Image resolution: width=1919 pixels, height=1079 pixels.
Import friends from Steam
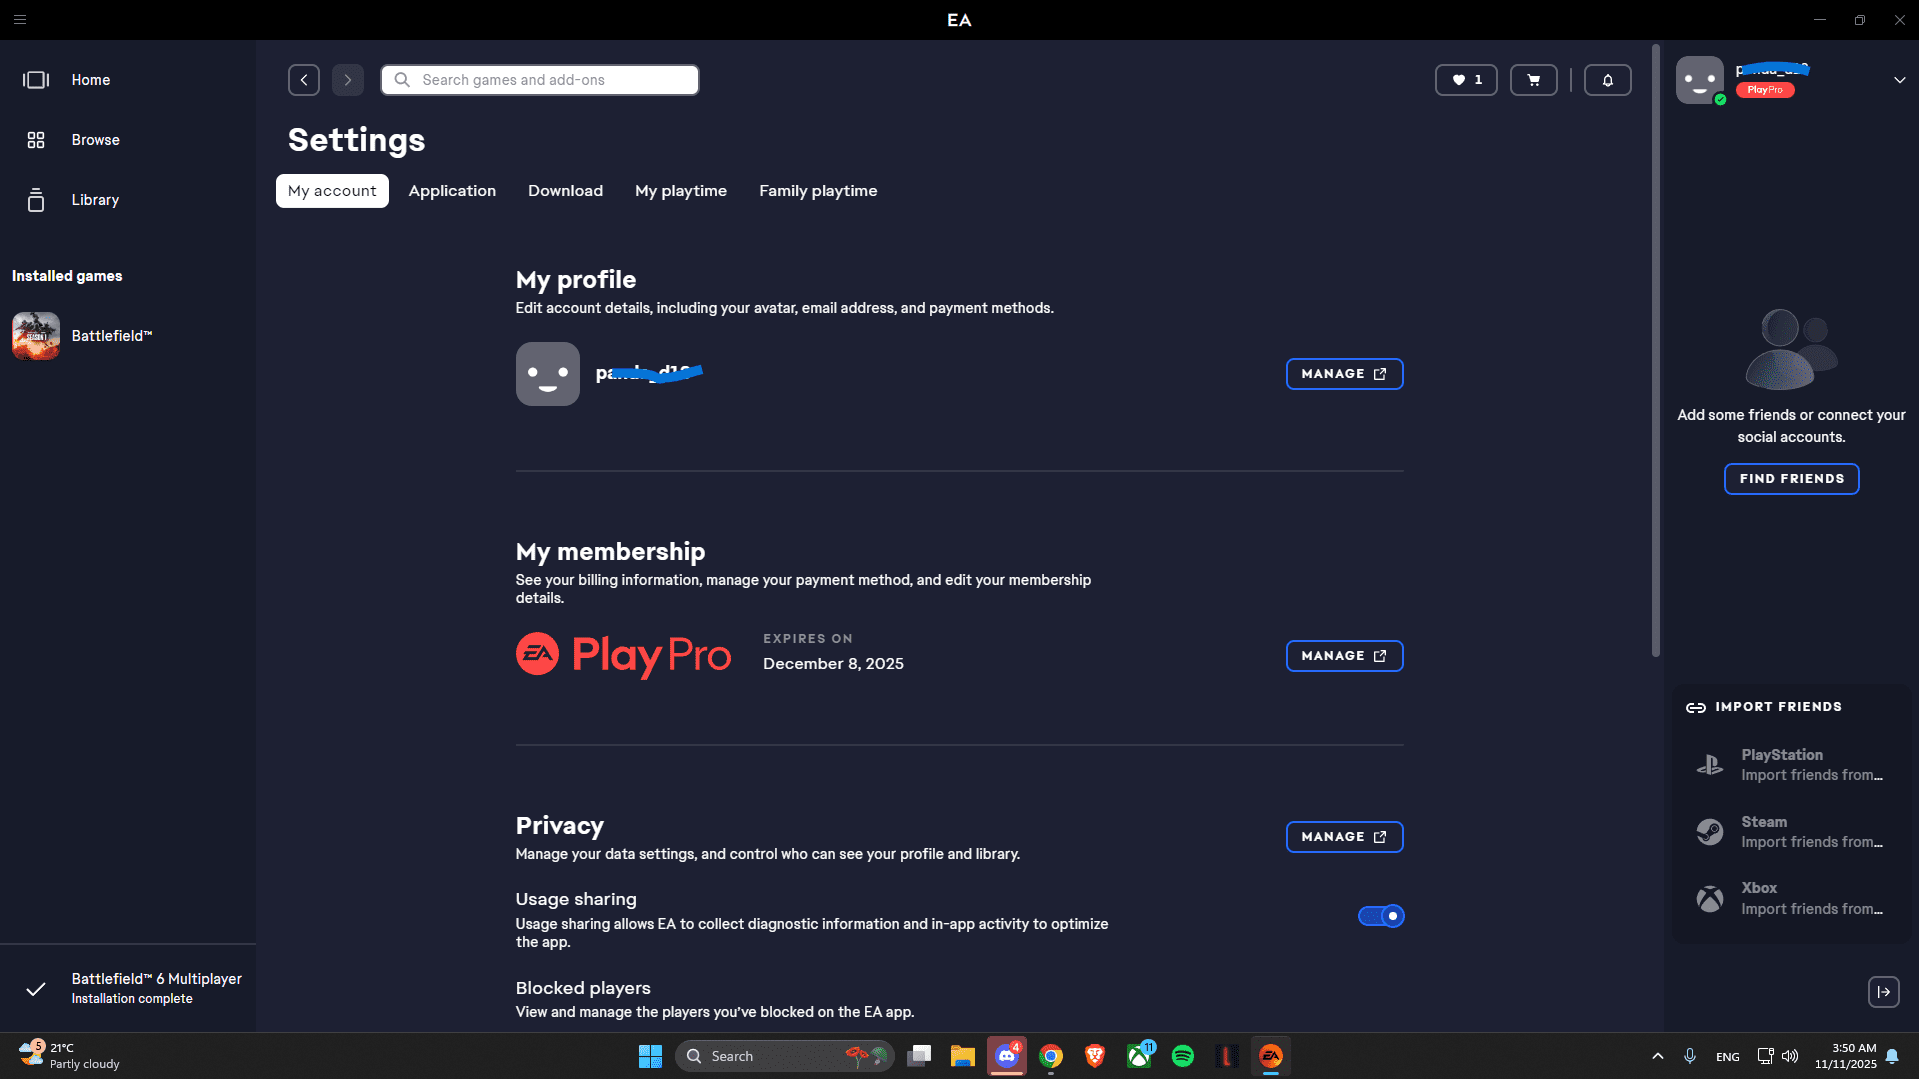point(1790,832)
